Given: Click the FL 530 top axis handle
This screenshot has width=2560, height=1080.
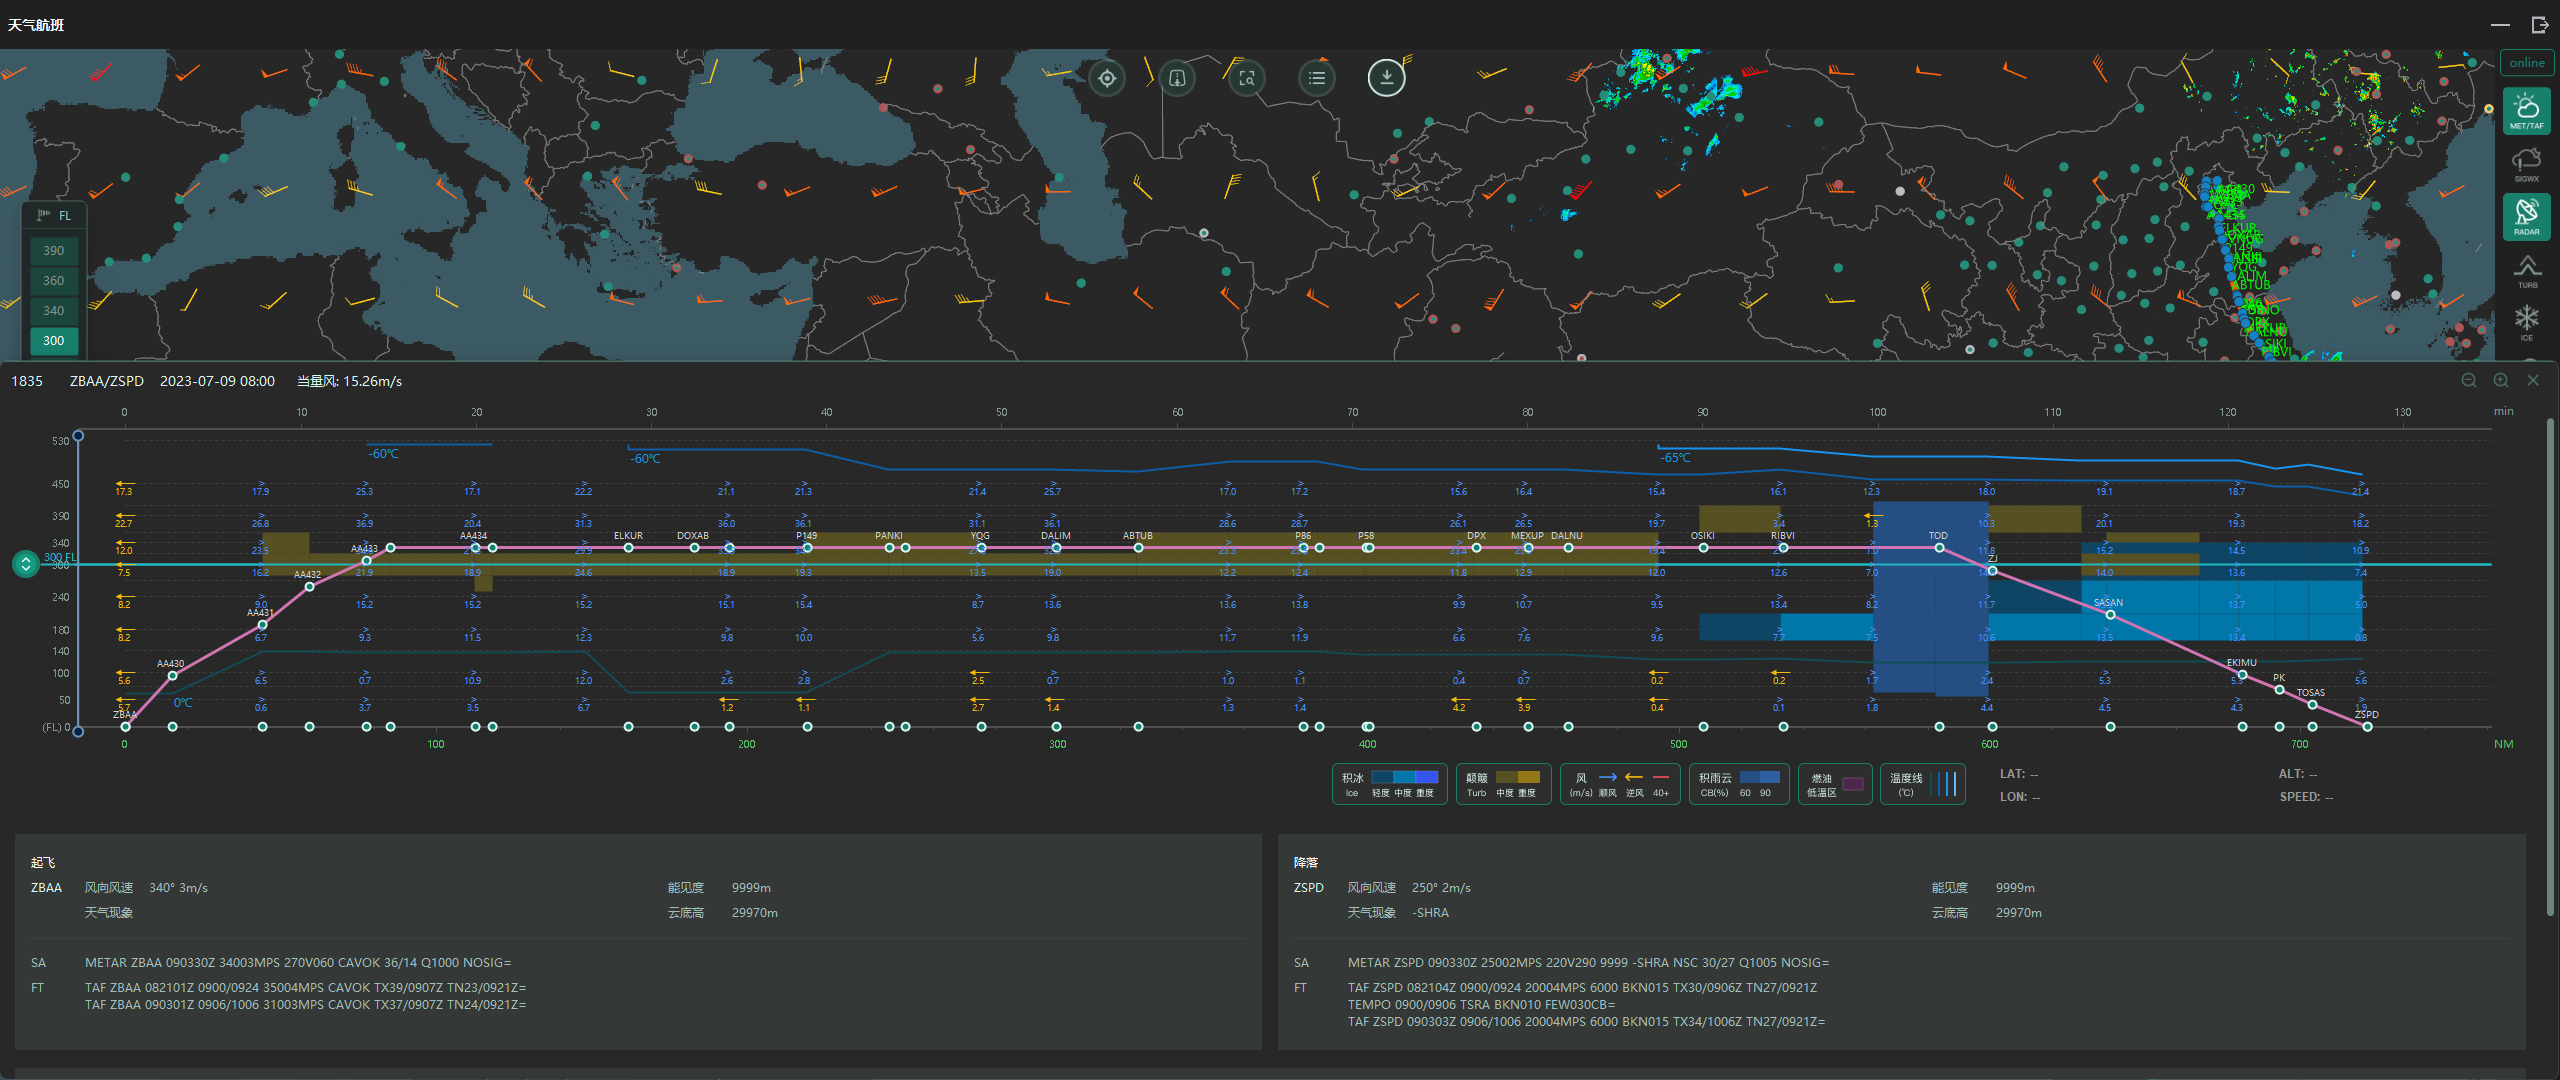Looking at the screenshot, I should coord(78,436).
